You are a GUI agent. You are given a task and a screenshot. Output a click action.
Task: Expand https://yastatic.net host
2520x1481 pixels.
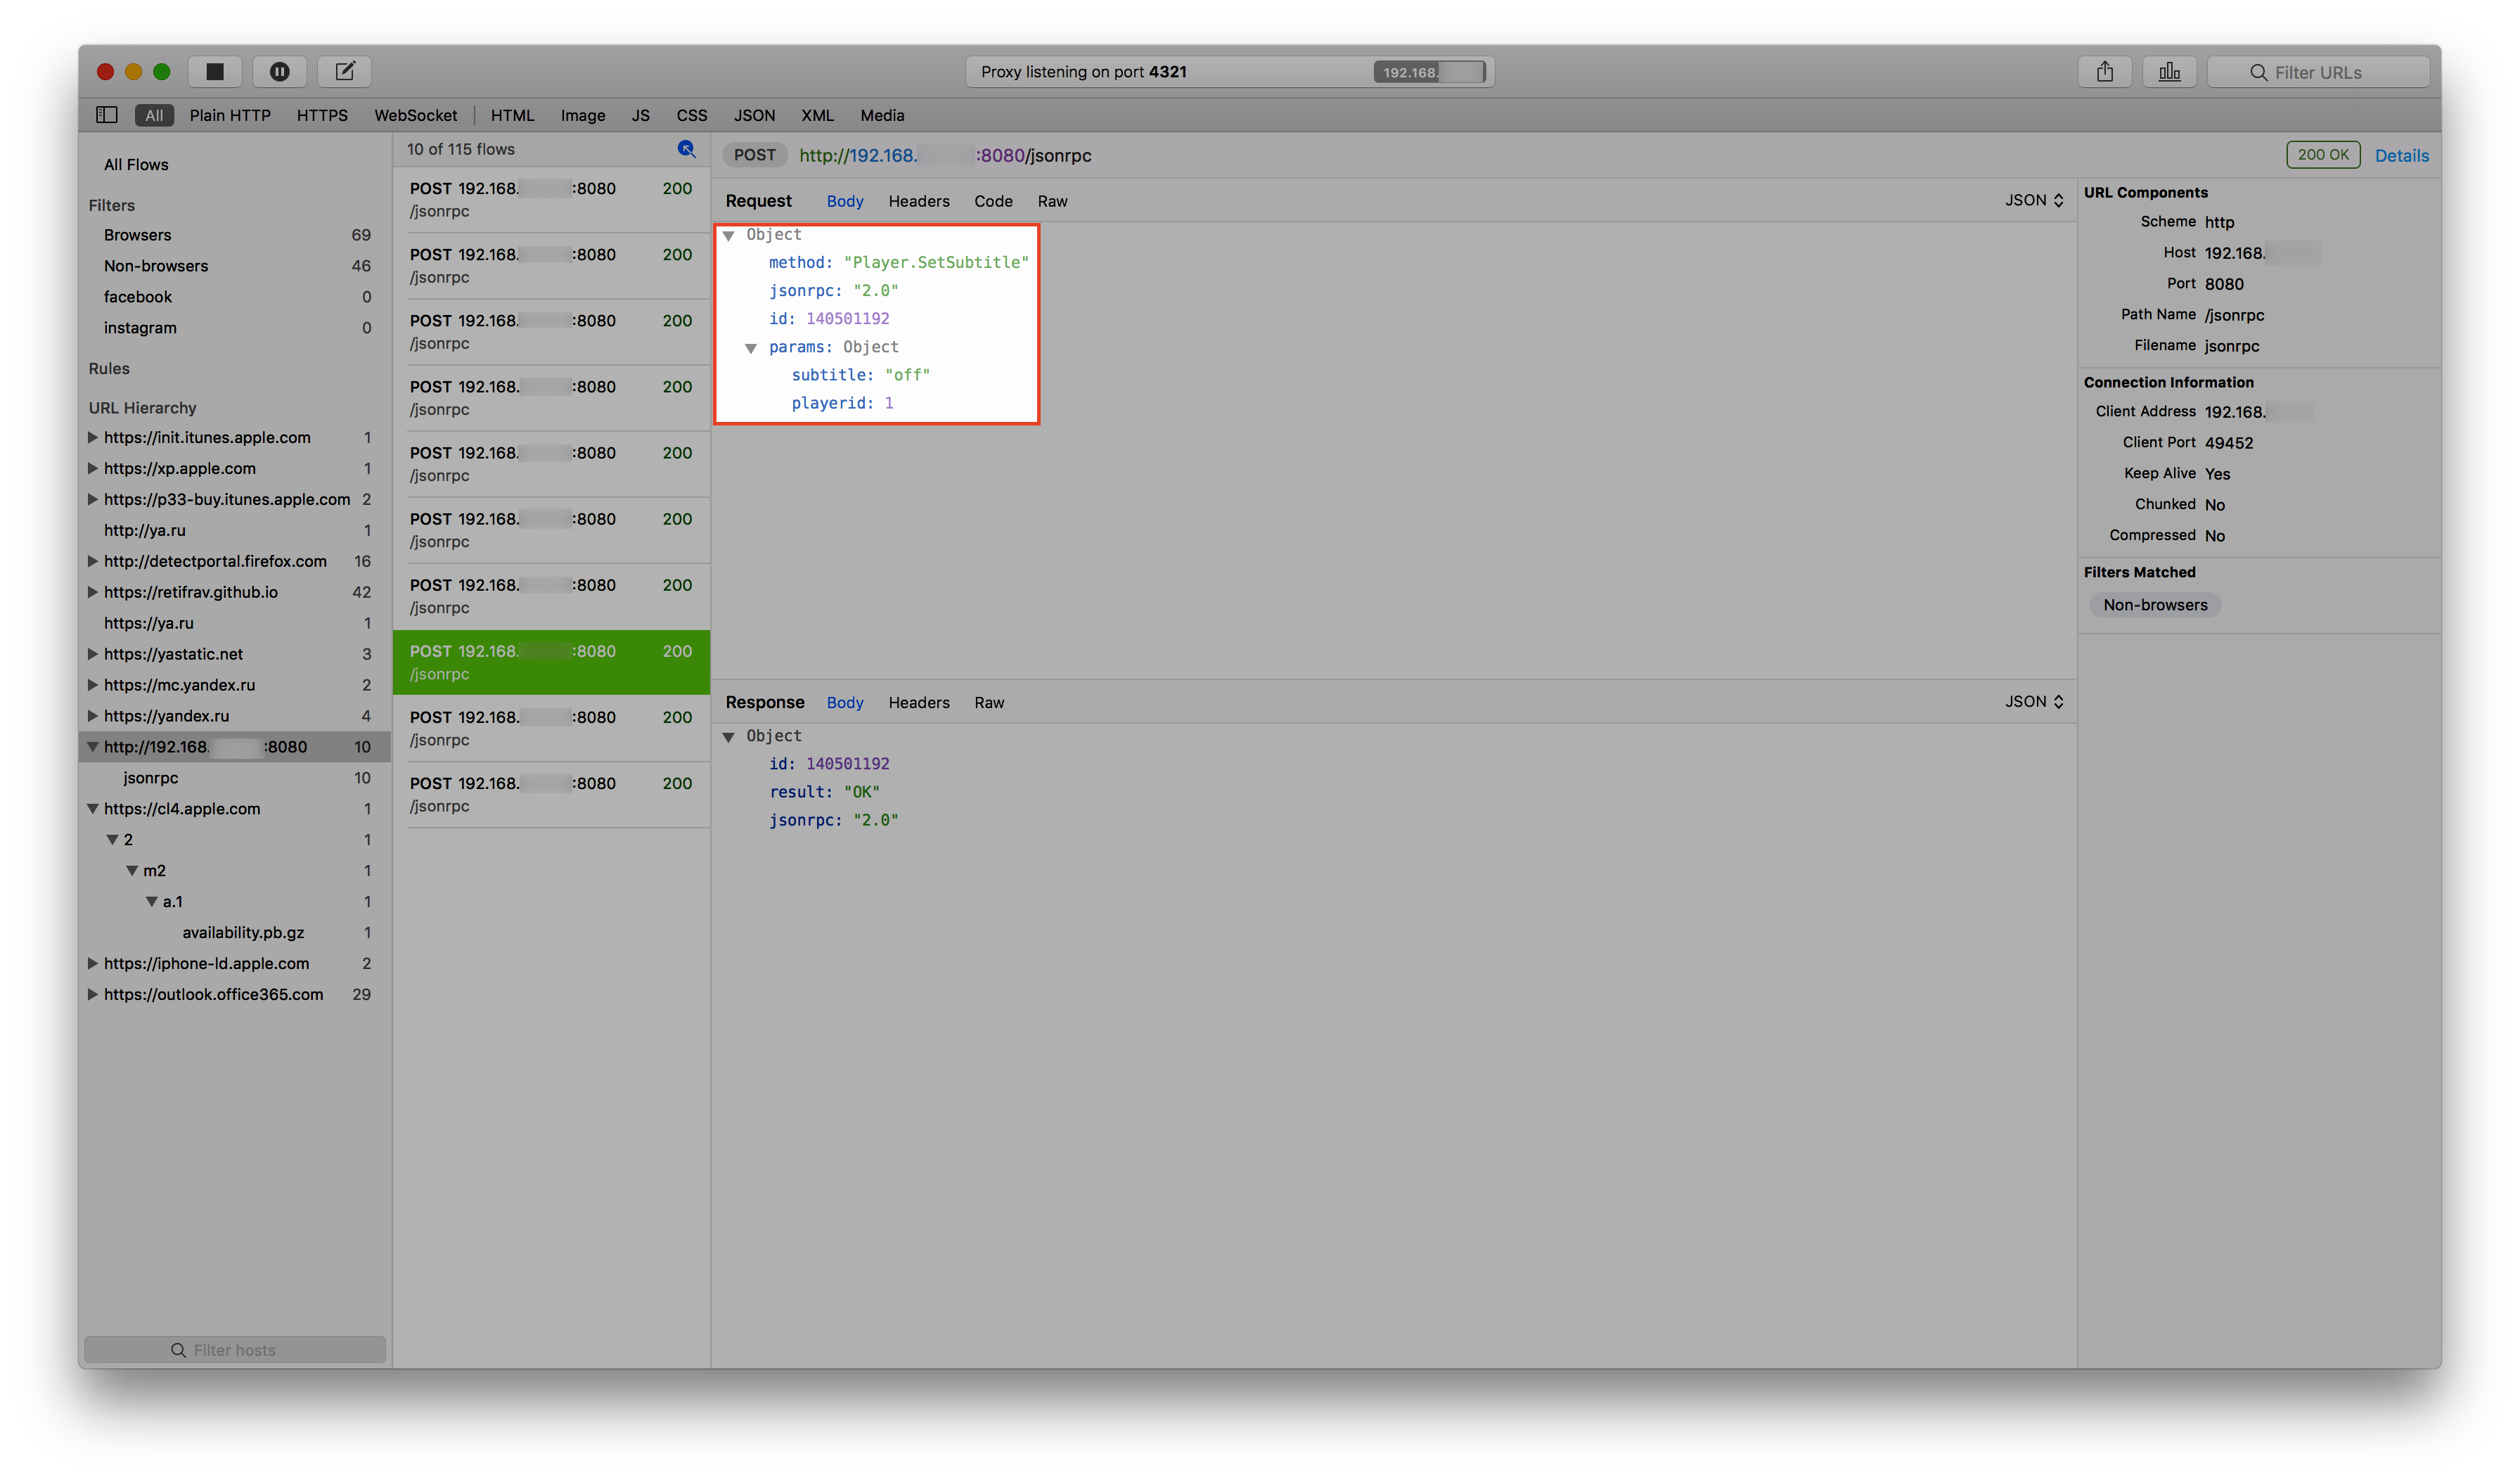(93, 654)
